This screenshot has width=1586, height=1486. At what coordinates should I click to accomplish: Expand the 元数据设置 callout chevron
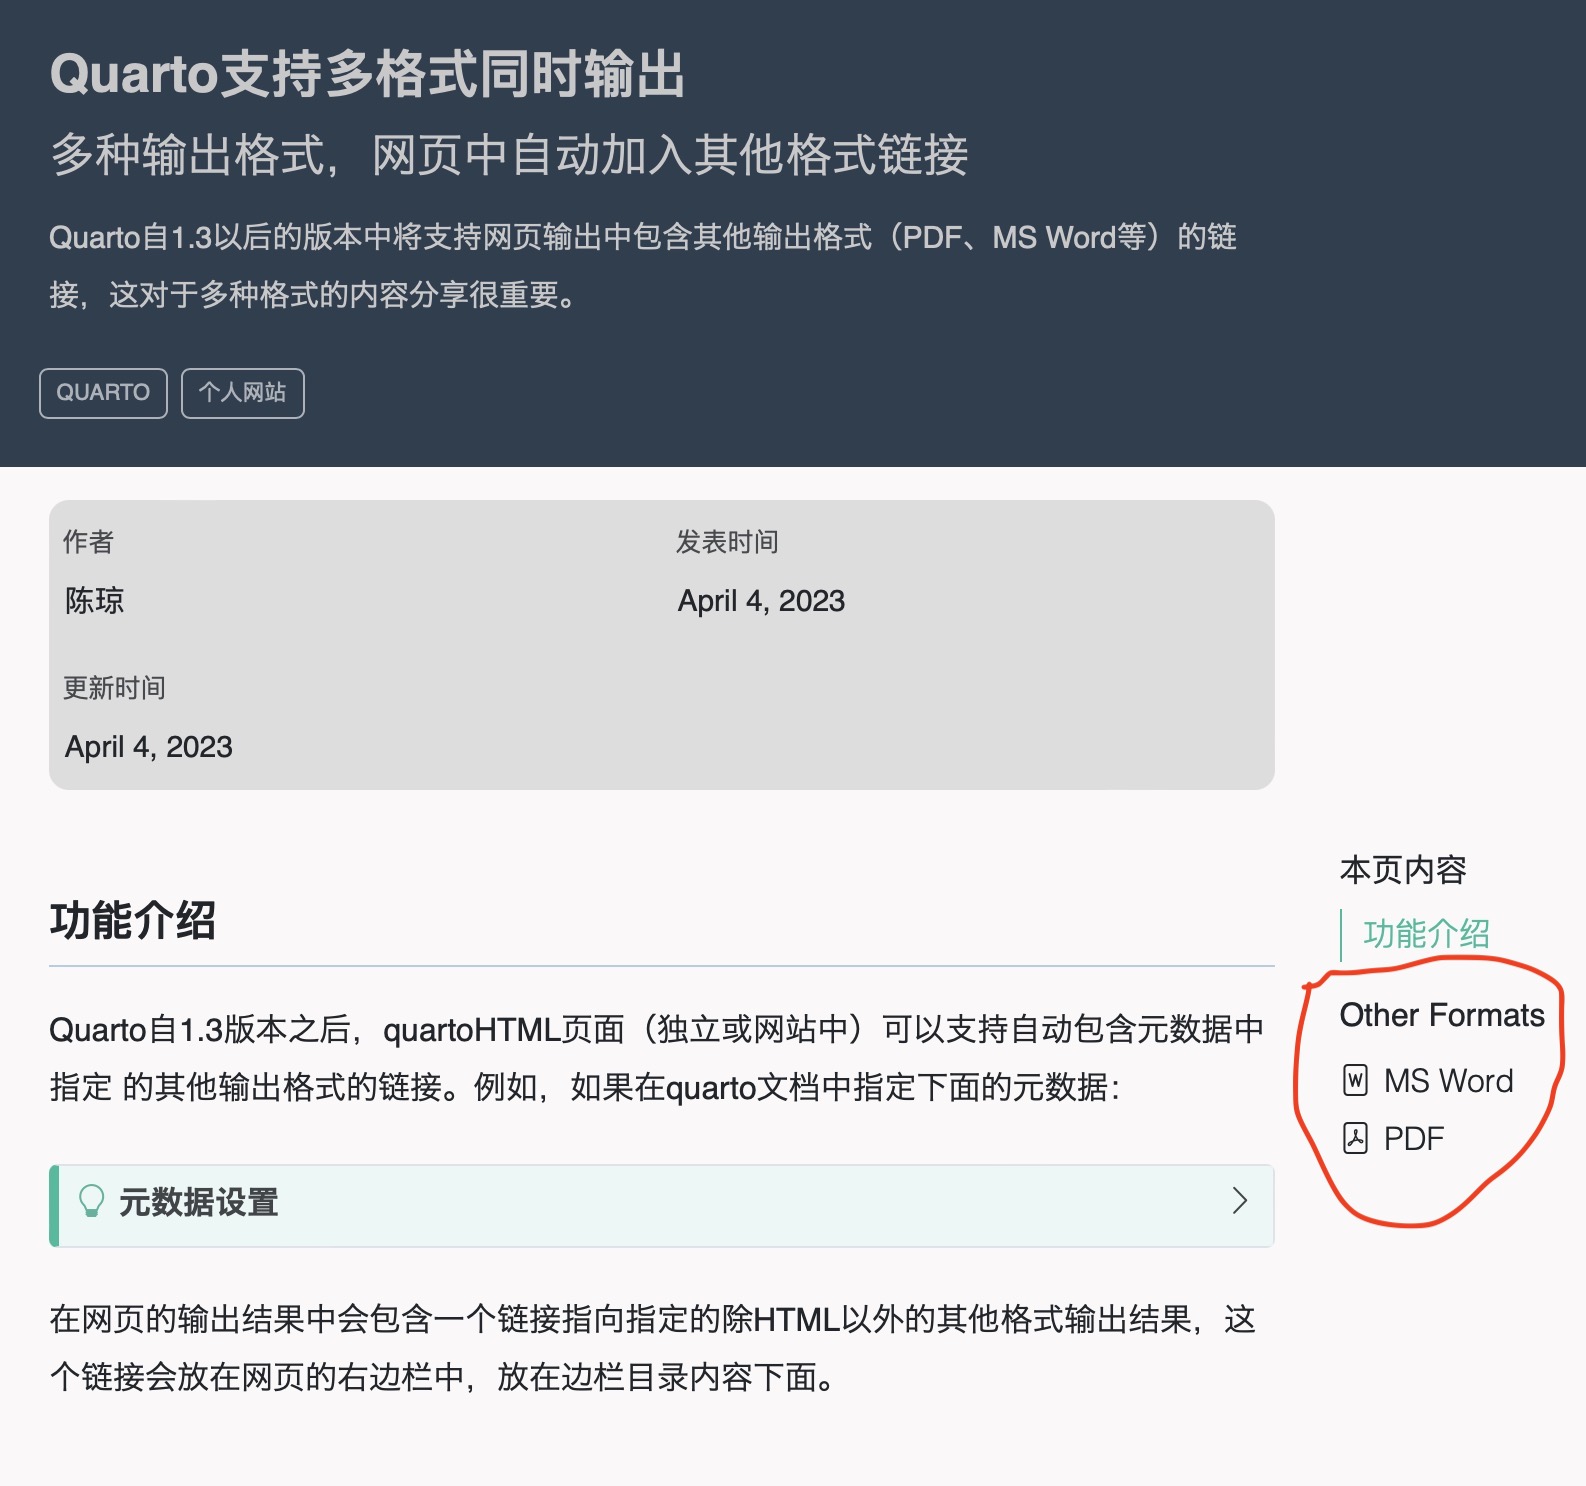pos(1240,1201)
